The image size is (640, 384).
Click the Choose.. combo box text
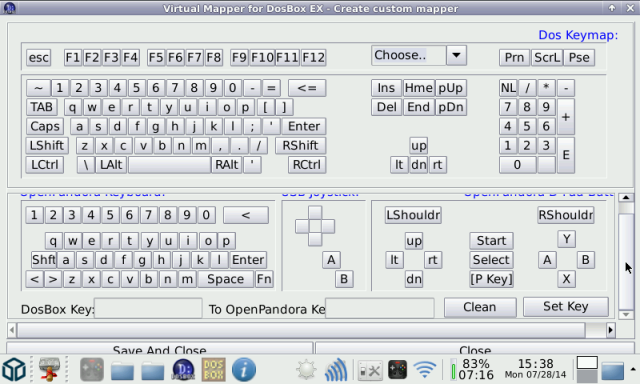coord(409,55)
